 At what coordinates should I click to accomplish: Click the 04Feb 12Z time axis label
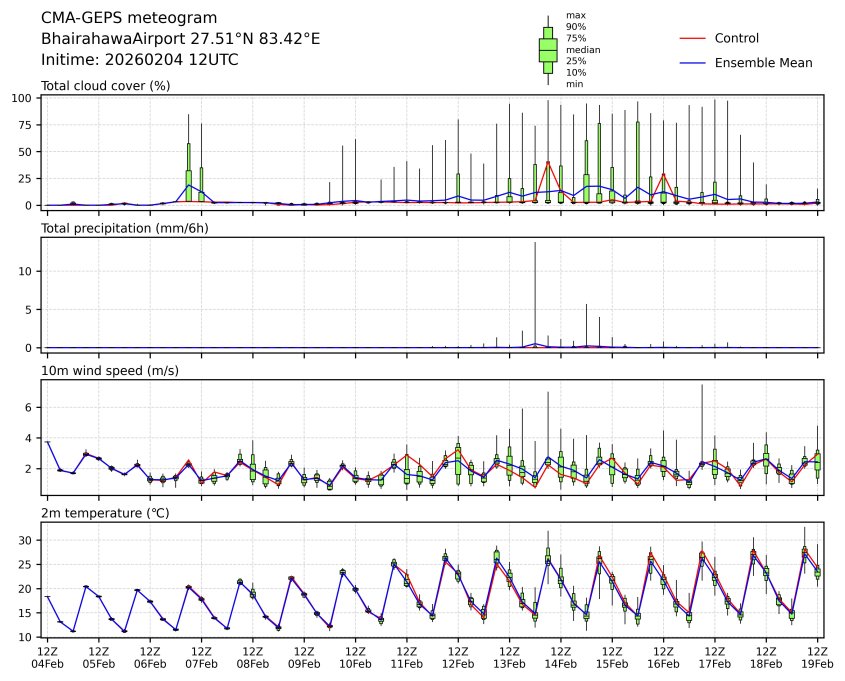47,656
